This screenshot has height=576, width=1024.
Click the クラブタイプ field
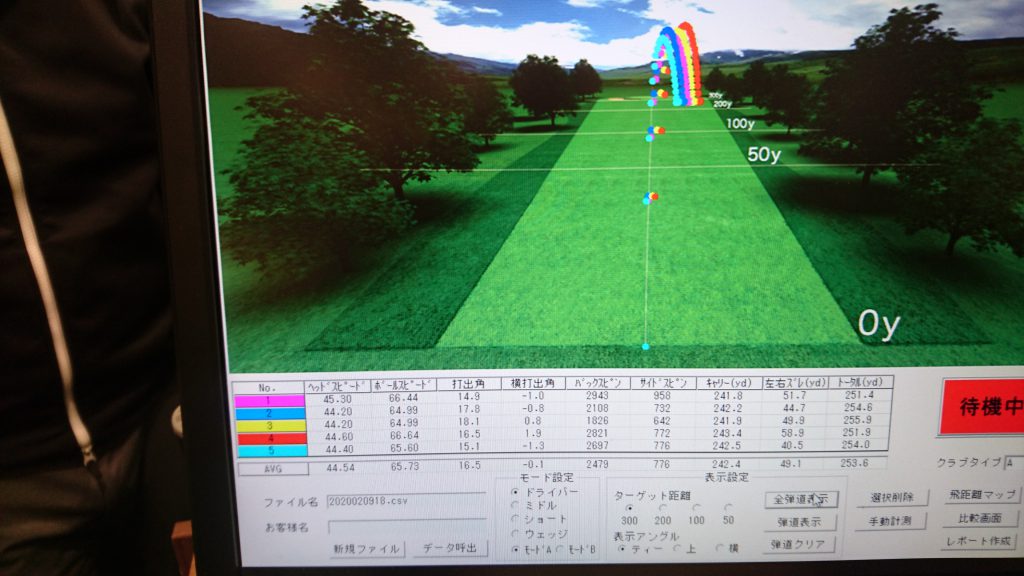click(1014, 462)
